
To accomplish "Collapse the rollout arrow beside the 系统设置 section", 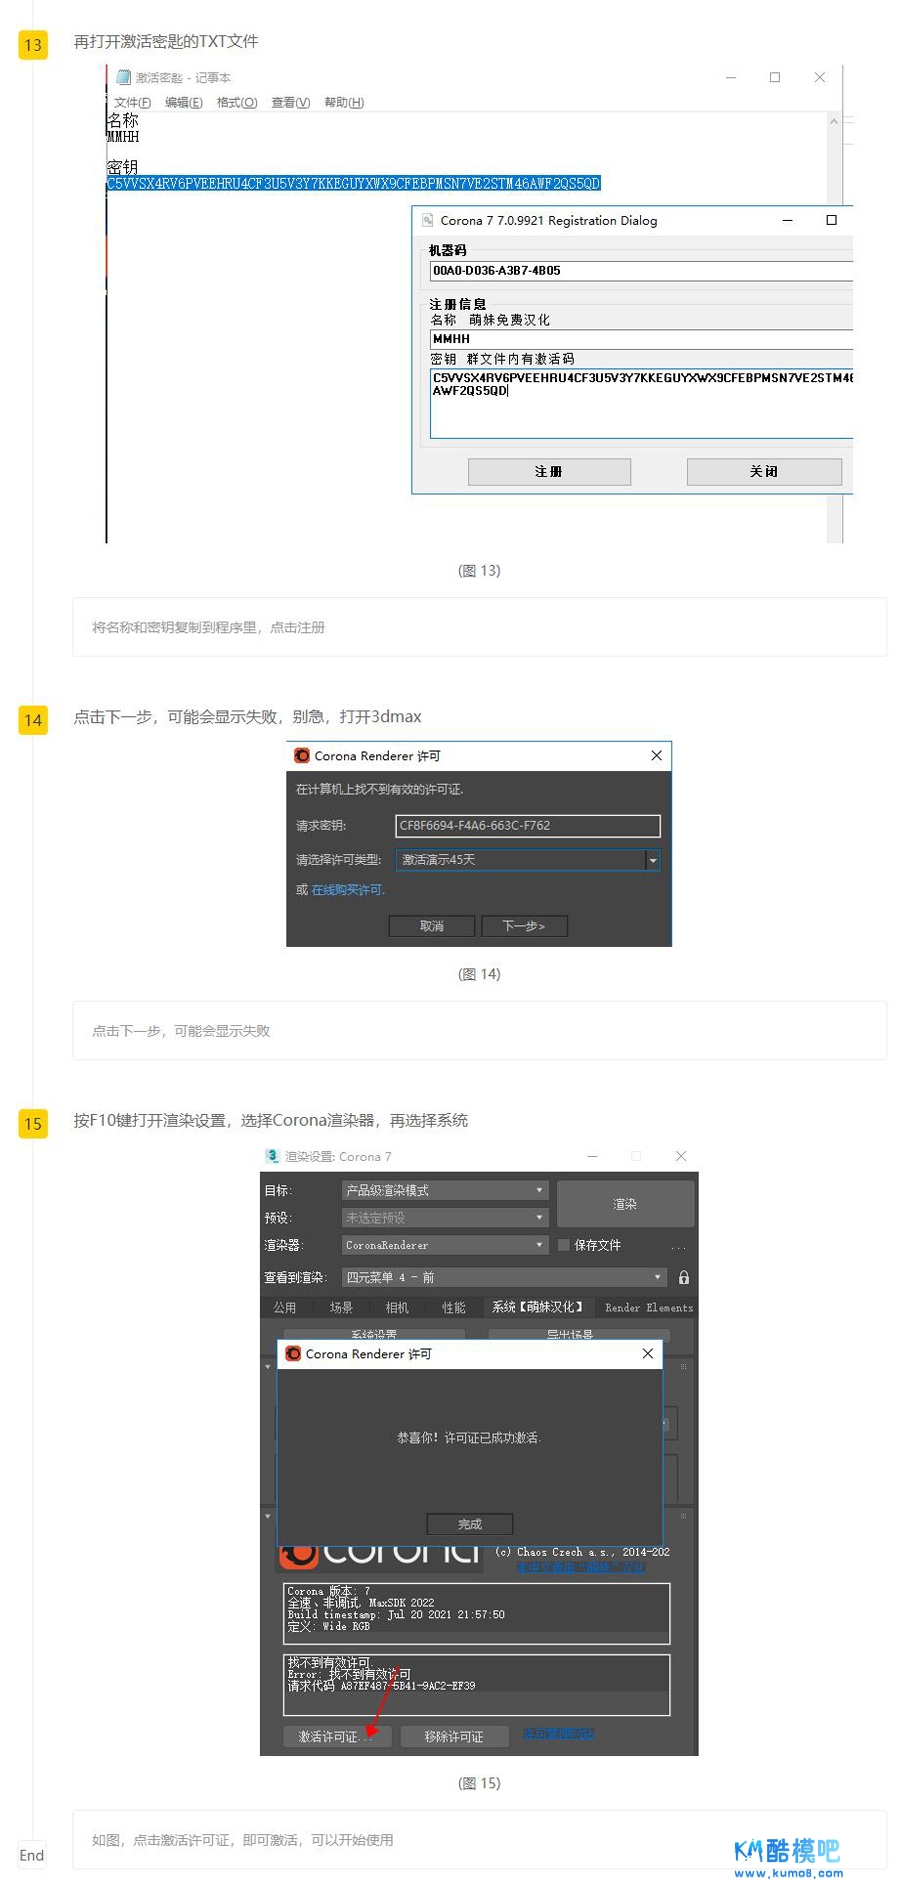I will point(268,1367).
